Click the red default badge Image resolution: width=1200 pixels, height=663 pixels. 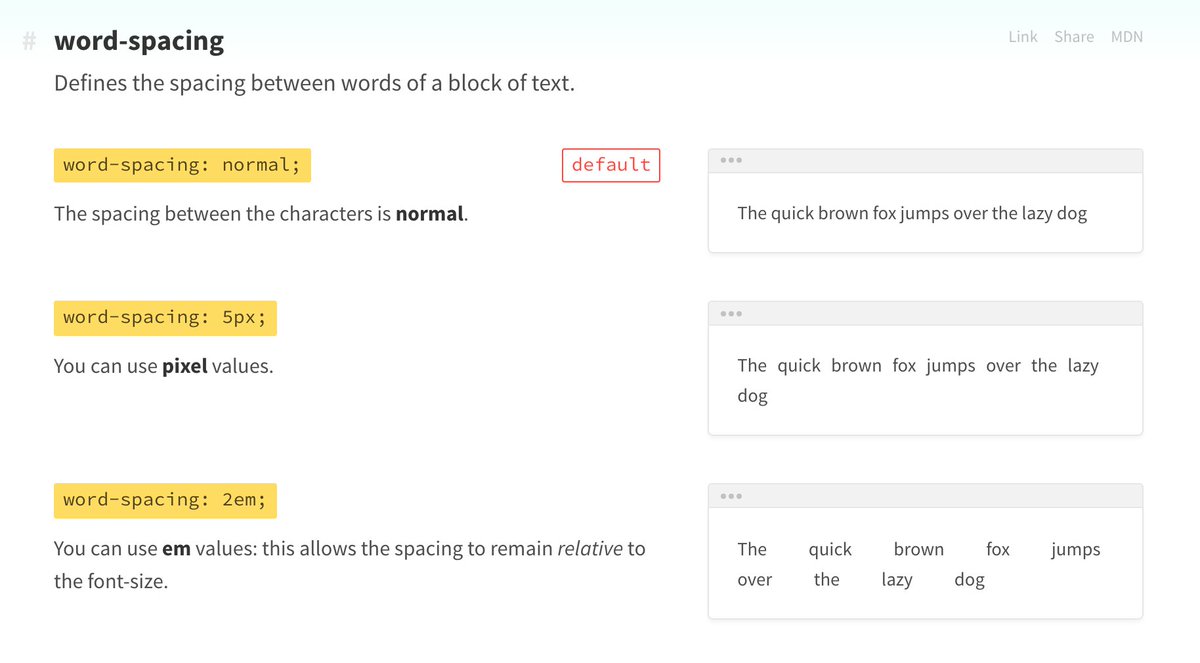pyautogui.click(x=611, y=165)
